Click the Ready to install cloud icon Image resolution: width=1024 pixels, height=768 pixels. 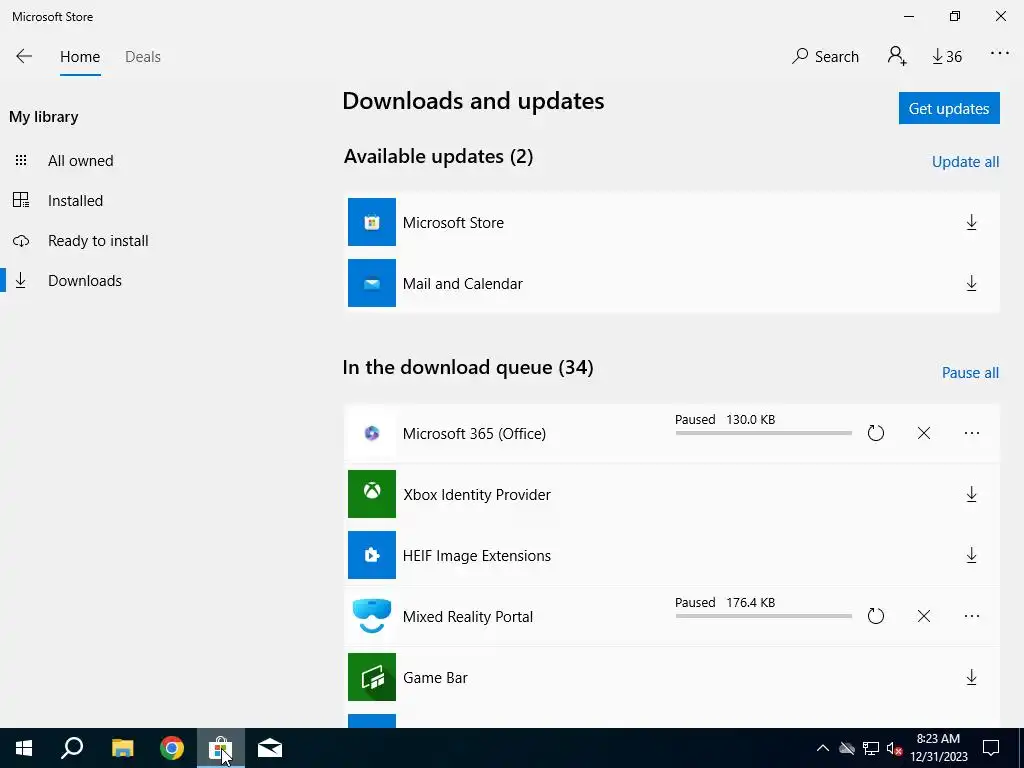click(x=21, y=240)
